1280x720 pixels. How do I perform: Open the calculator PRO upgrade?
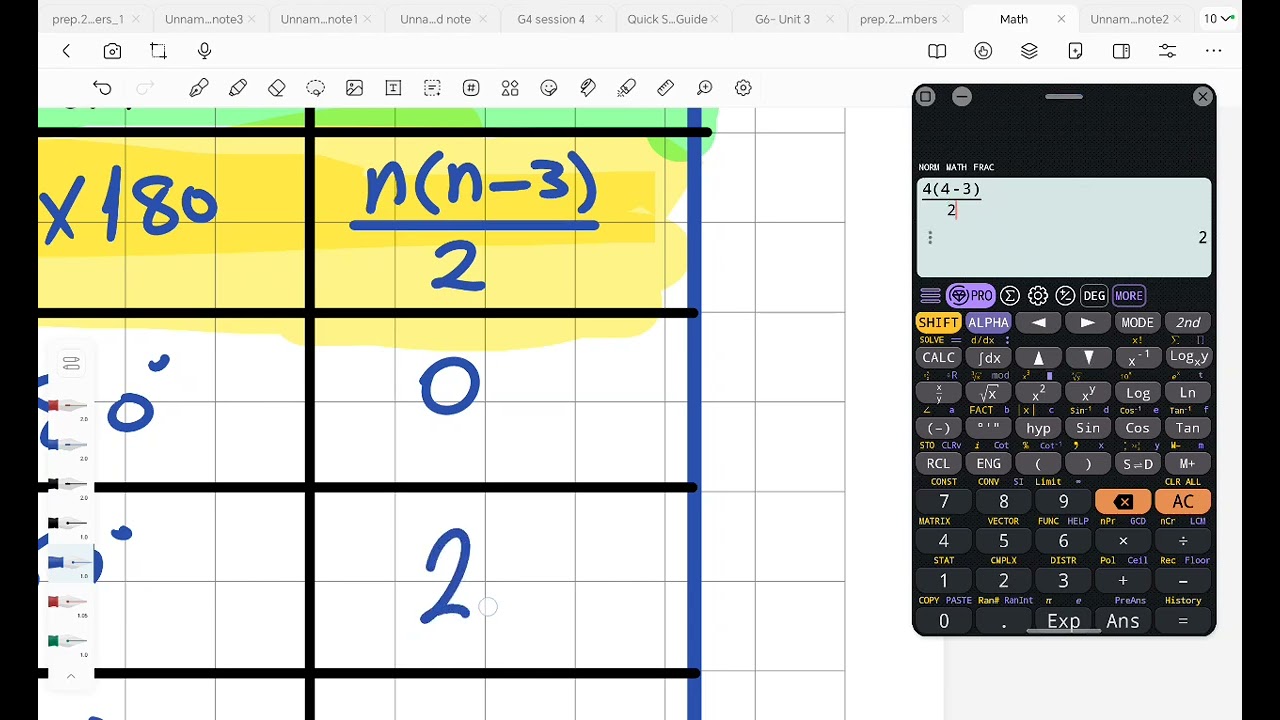click(970, 296)
